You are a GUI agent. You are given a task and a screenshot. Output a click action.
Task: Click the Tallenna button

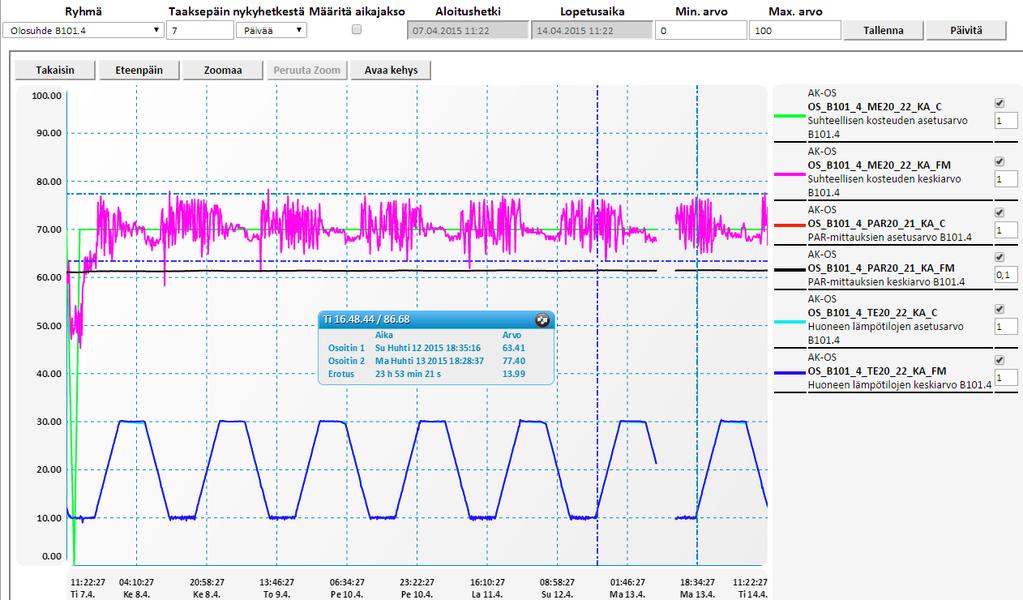pyautogui.click(x=883, y=31)
